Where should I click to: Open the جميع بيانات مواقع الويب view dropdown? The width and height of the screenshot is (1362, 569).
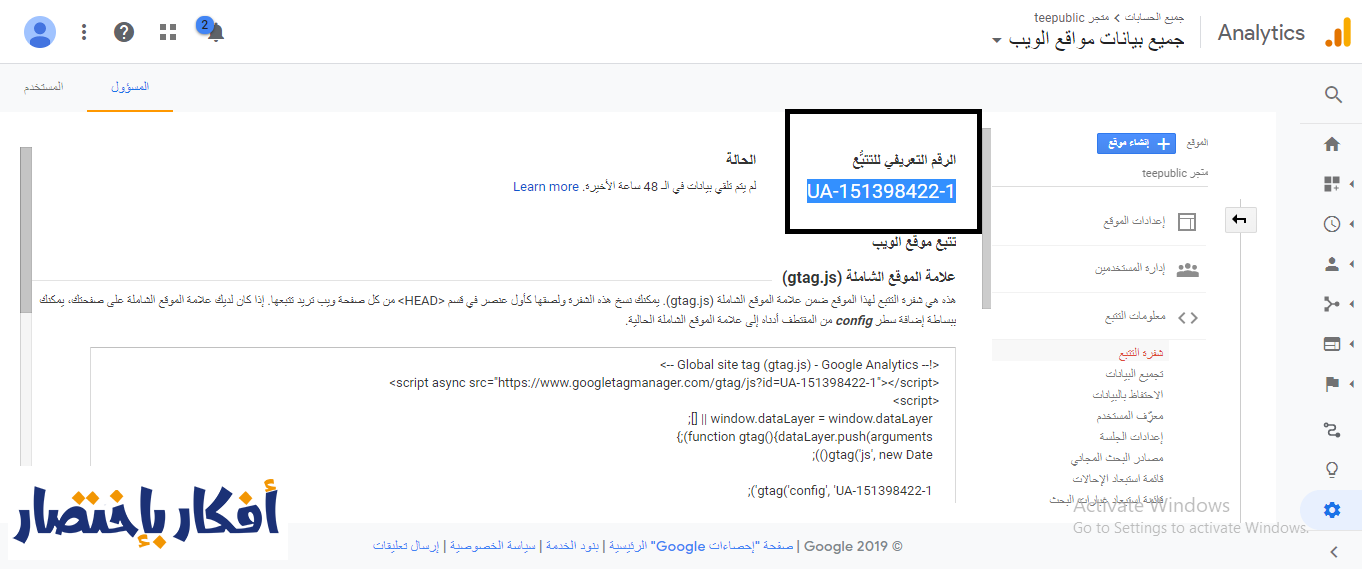click(1088, 41)
